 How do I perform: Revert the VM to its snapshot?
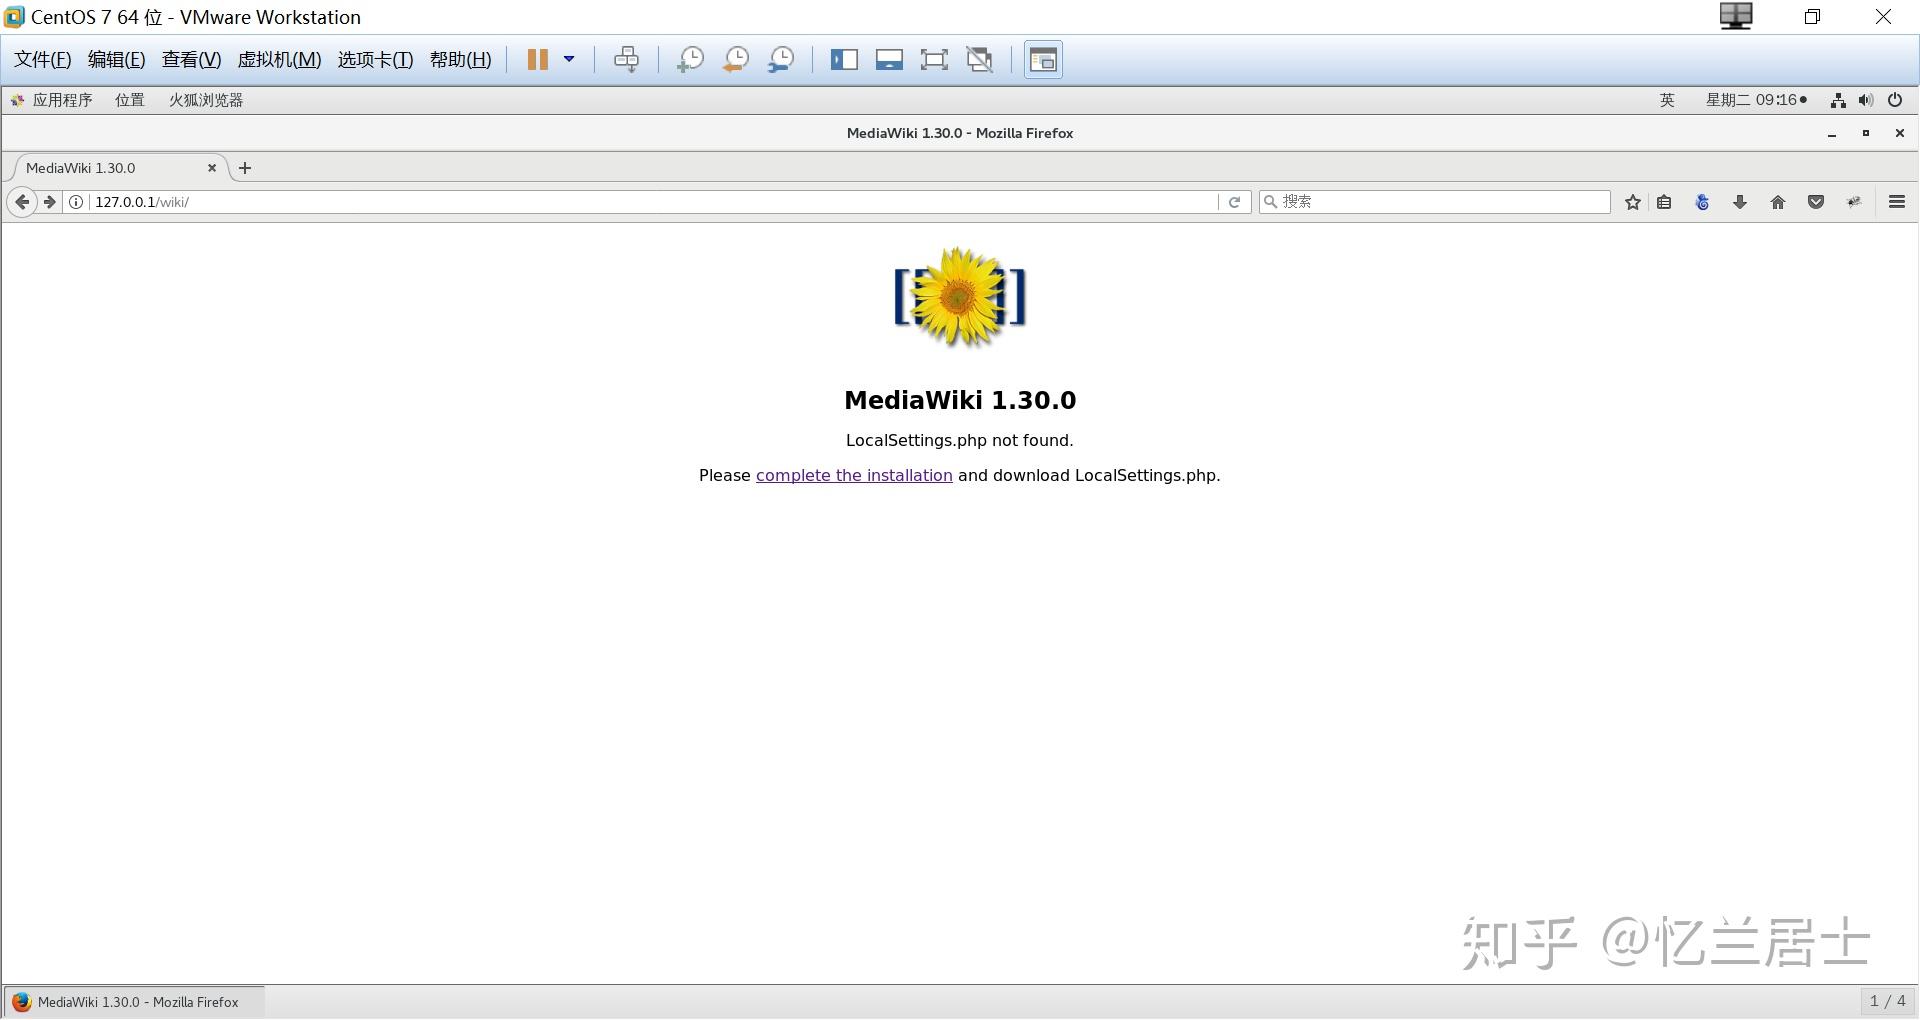click(x=735, y=59)
